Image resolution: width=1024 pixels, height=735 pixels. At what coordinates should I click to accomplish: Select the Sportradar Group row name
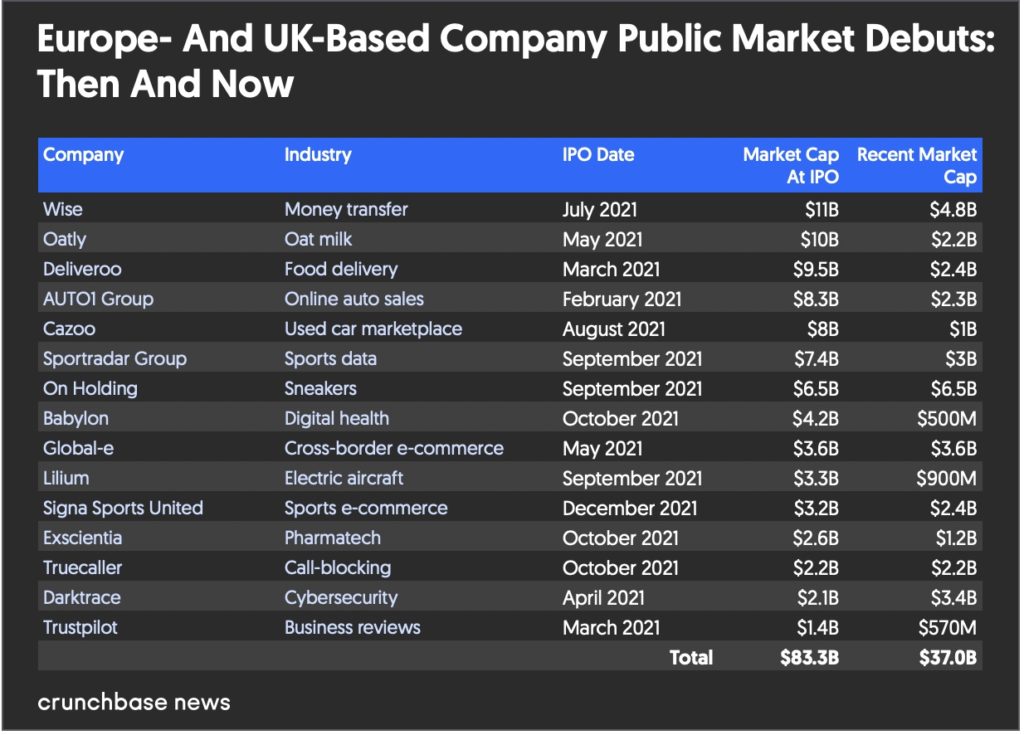(115, 359)
